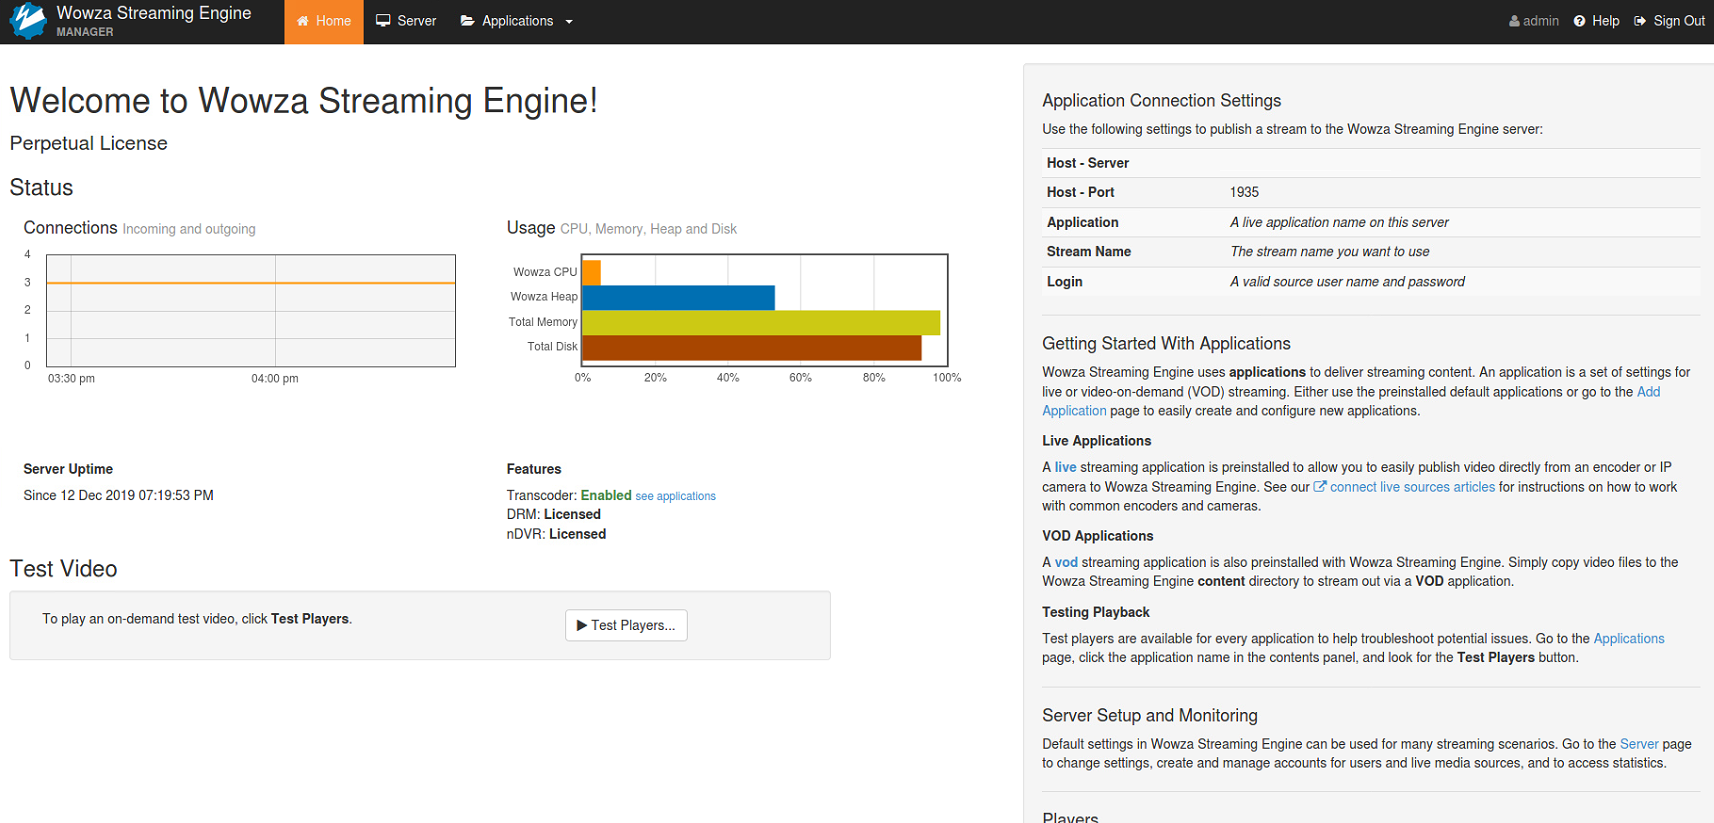
Task: Click the 'Perpetual License' text
Action: [89, 143]
